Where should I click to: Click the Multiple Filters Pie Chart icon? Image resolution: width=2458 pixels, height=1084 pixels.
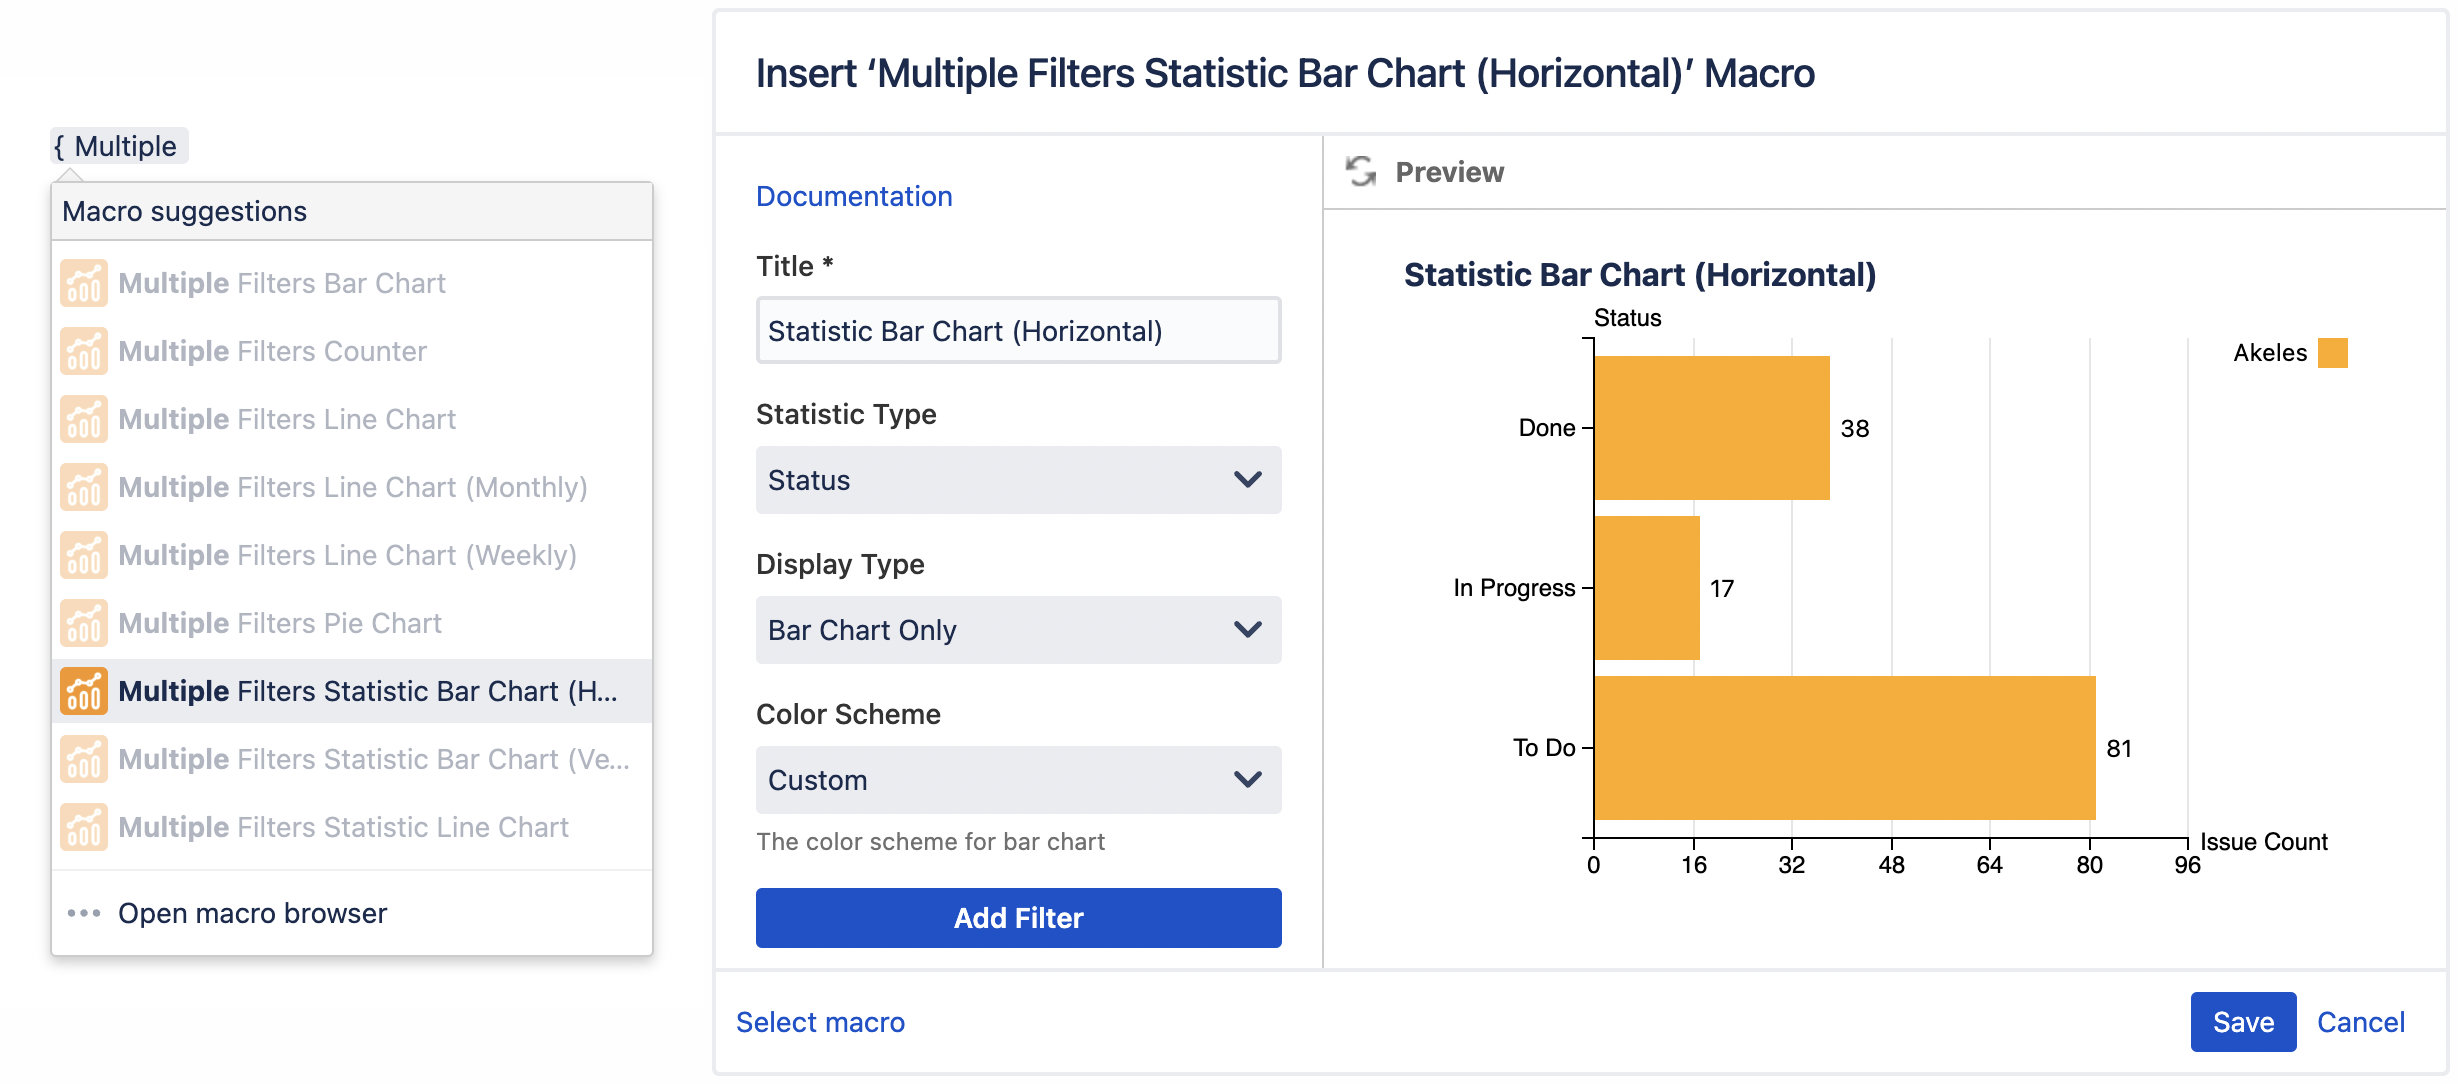tap(83, 623)
